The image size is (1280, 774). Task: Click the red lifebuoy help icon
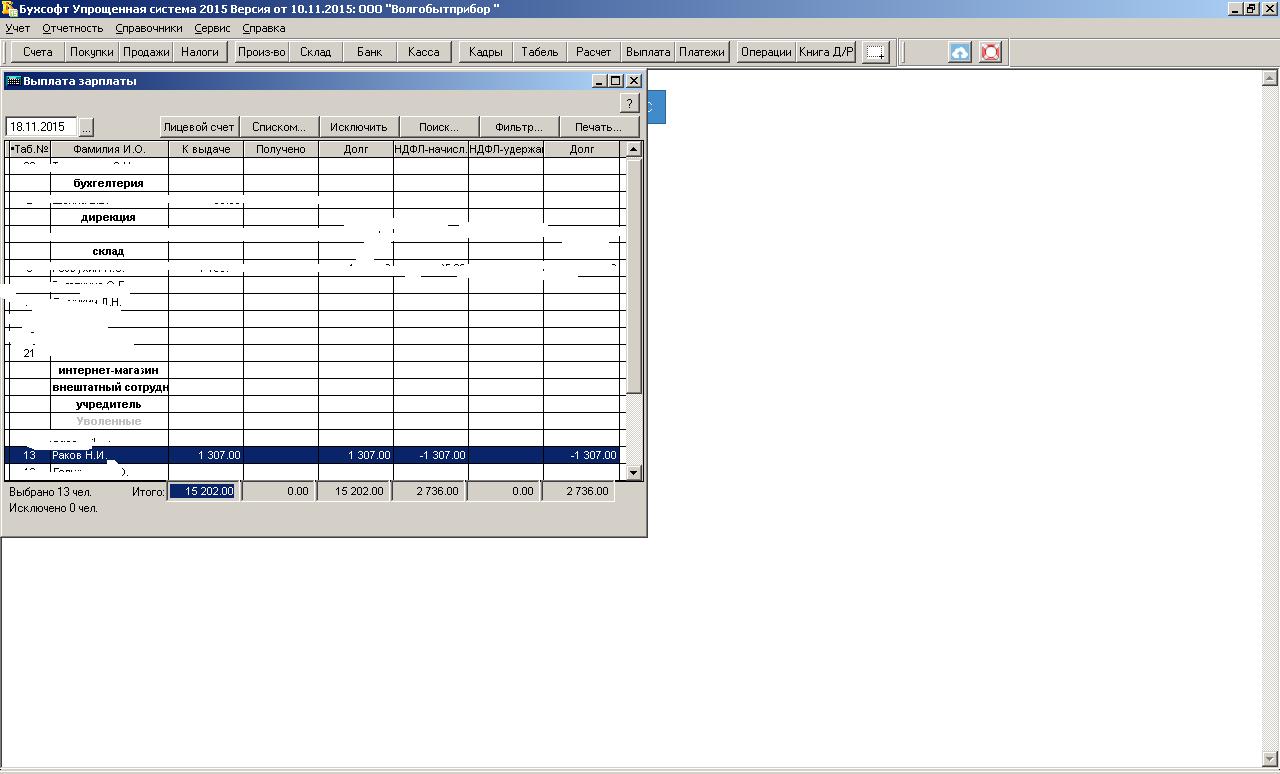tap(990, 52)
